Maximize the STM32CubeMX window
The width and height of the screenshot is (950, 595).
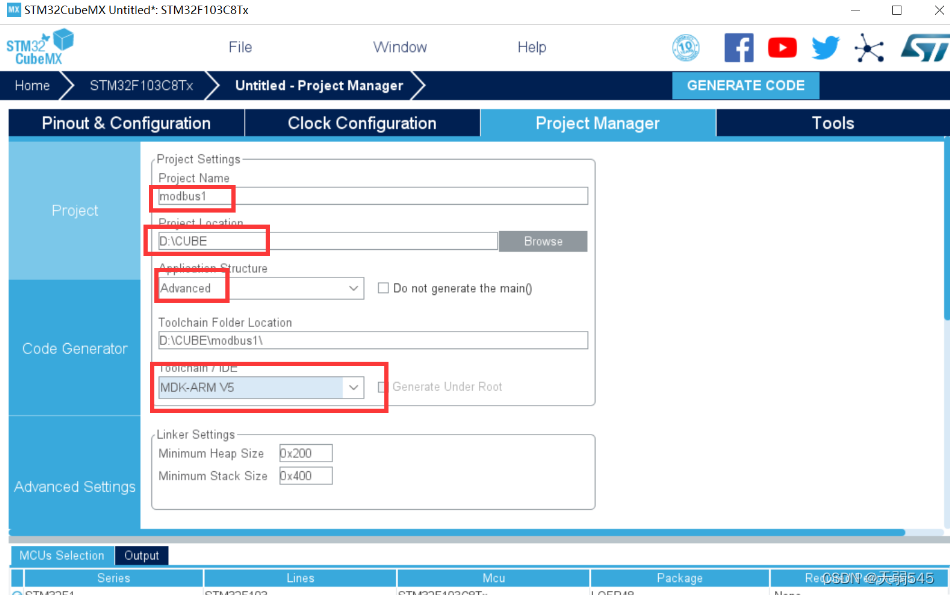point(897,10)
